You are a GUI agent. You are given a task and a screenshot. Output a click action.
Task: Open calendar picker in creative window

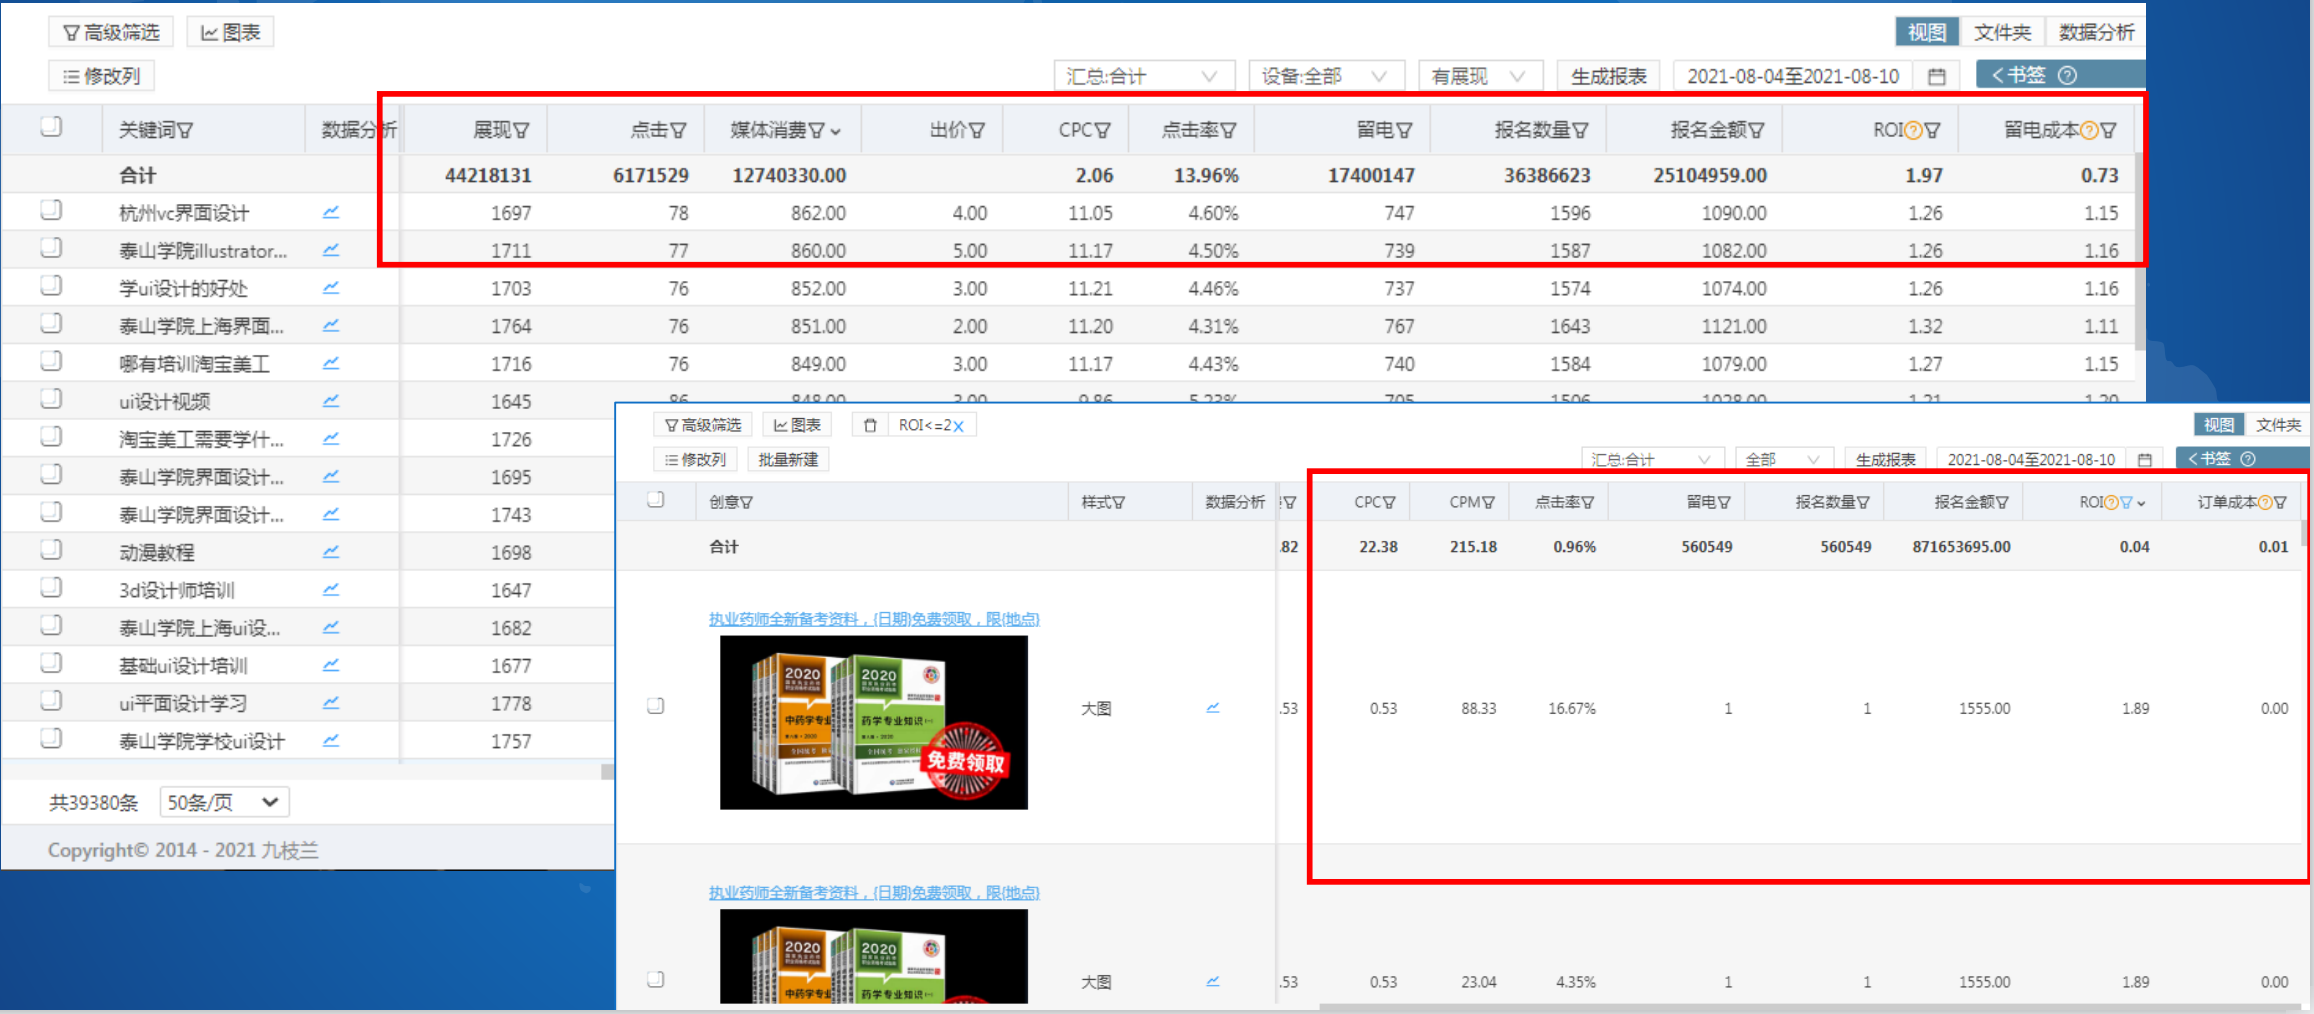[x=2145, y=460]
